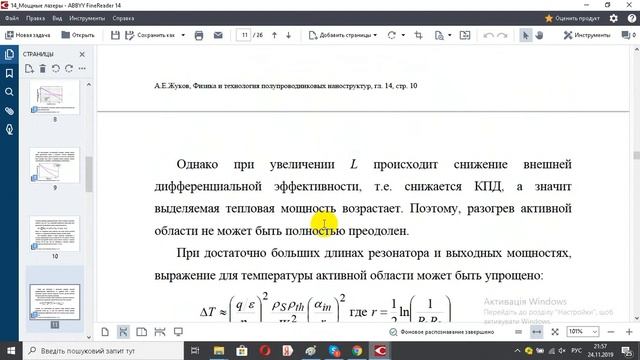
Task: Open the Tools menu in menu bar
Action: click(87, 18)
